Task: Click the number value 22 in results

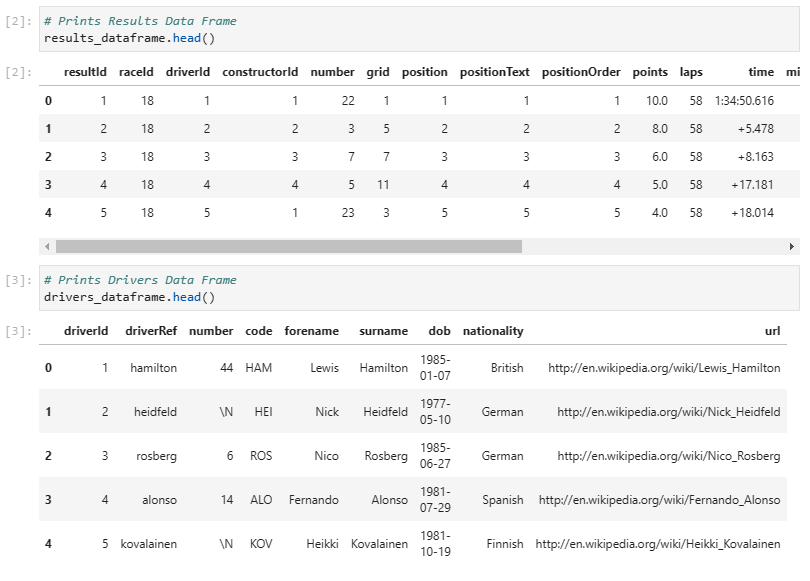Action: tap(348, 101)
